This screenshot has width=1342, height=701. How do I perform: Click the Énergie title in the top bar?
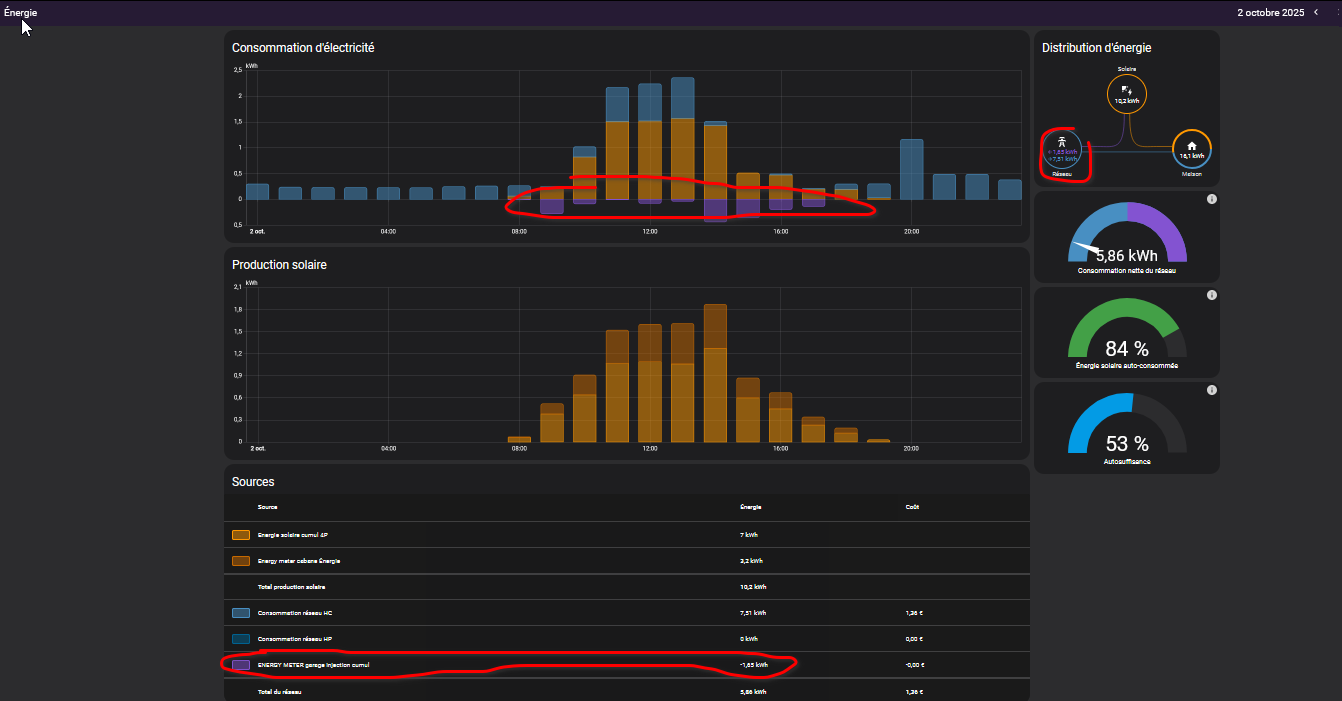point(20,13)
